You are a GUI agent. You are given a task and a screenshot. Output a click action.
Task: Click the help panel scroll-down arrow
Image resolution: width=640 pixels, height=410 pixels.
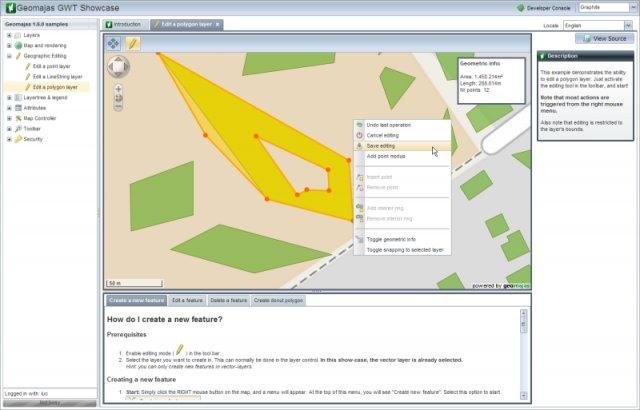point(524,396)
